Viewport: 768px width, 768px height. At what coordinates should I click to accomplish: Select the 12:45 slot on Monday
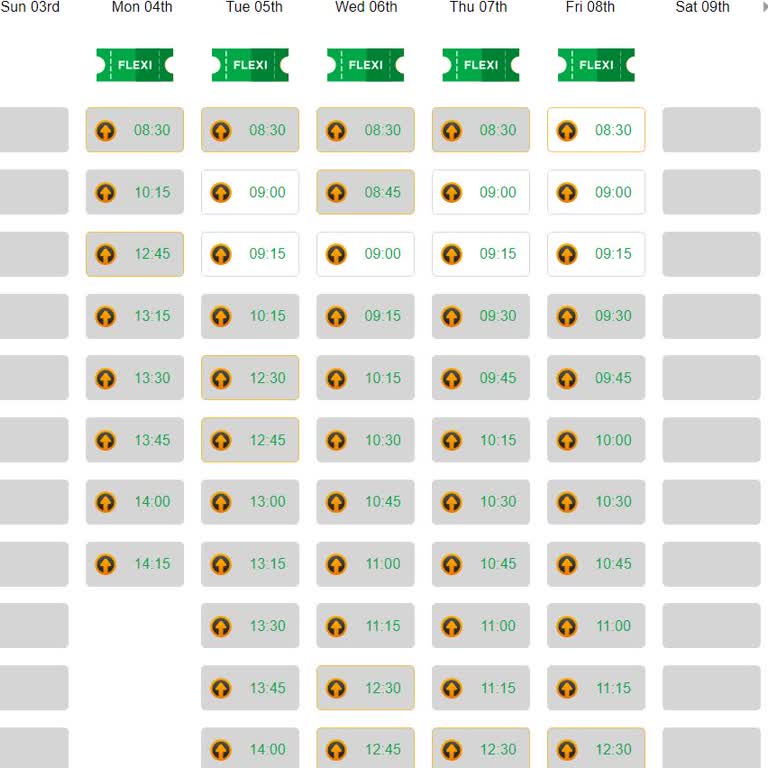135,254
